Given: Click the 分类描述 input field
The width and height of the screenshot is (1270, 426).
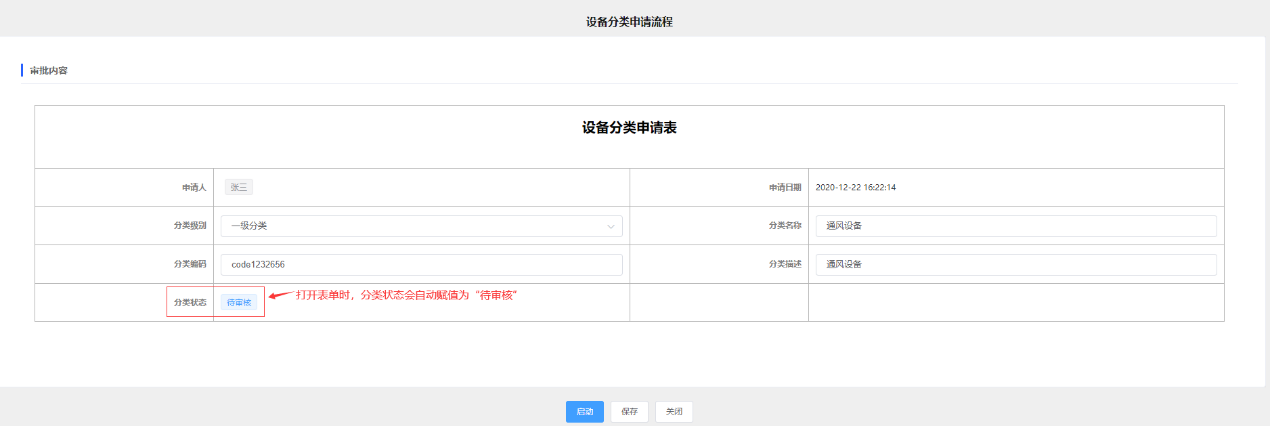Looking at the screenshot, I should point(1016,264).
